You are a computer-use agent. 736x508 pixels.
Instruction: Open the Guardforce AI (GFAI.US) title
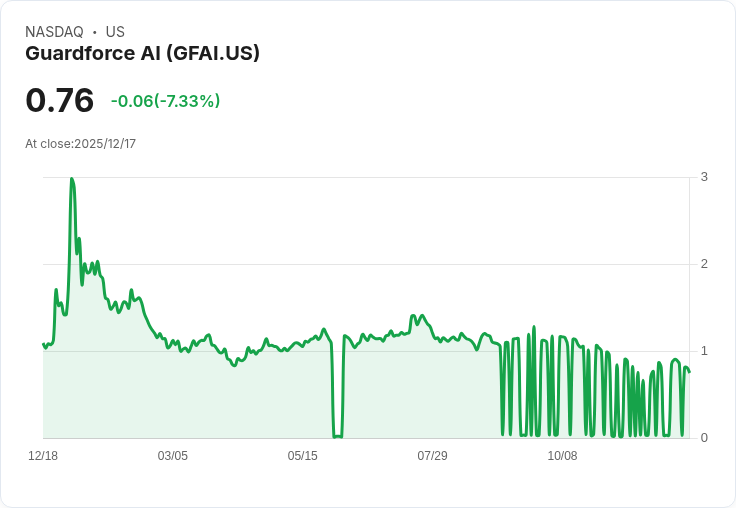tap(142, 54)
